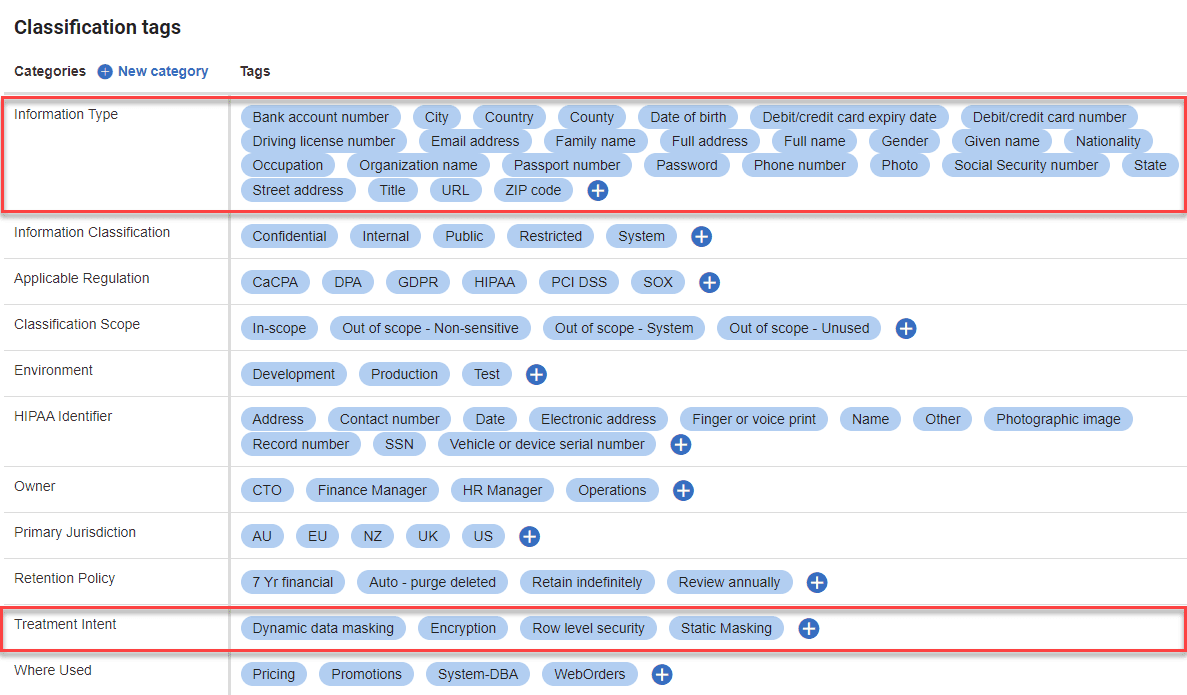Add a tag to Information Classification row

(x=702, y=236)
